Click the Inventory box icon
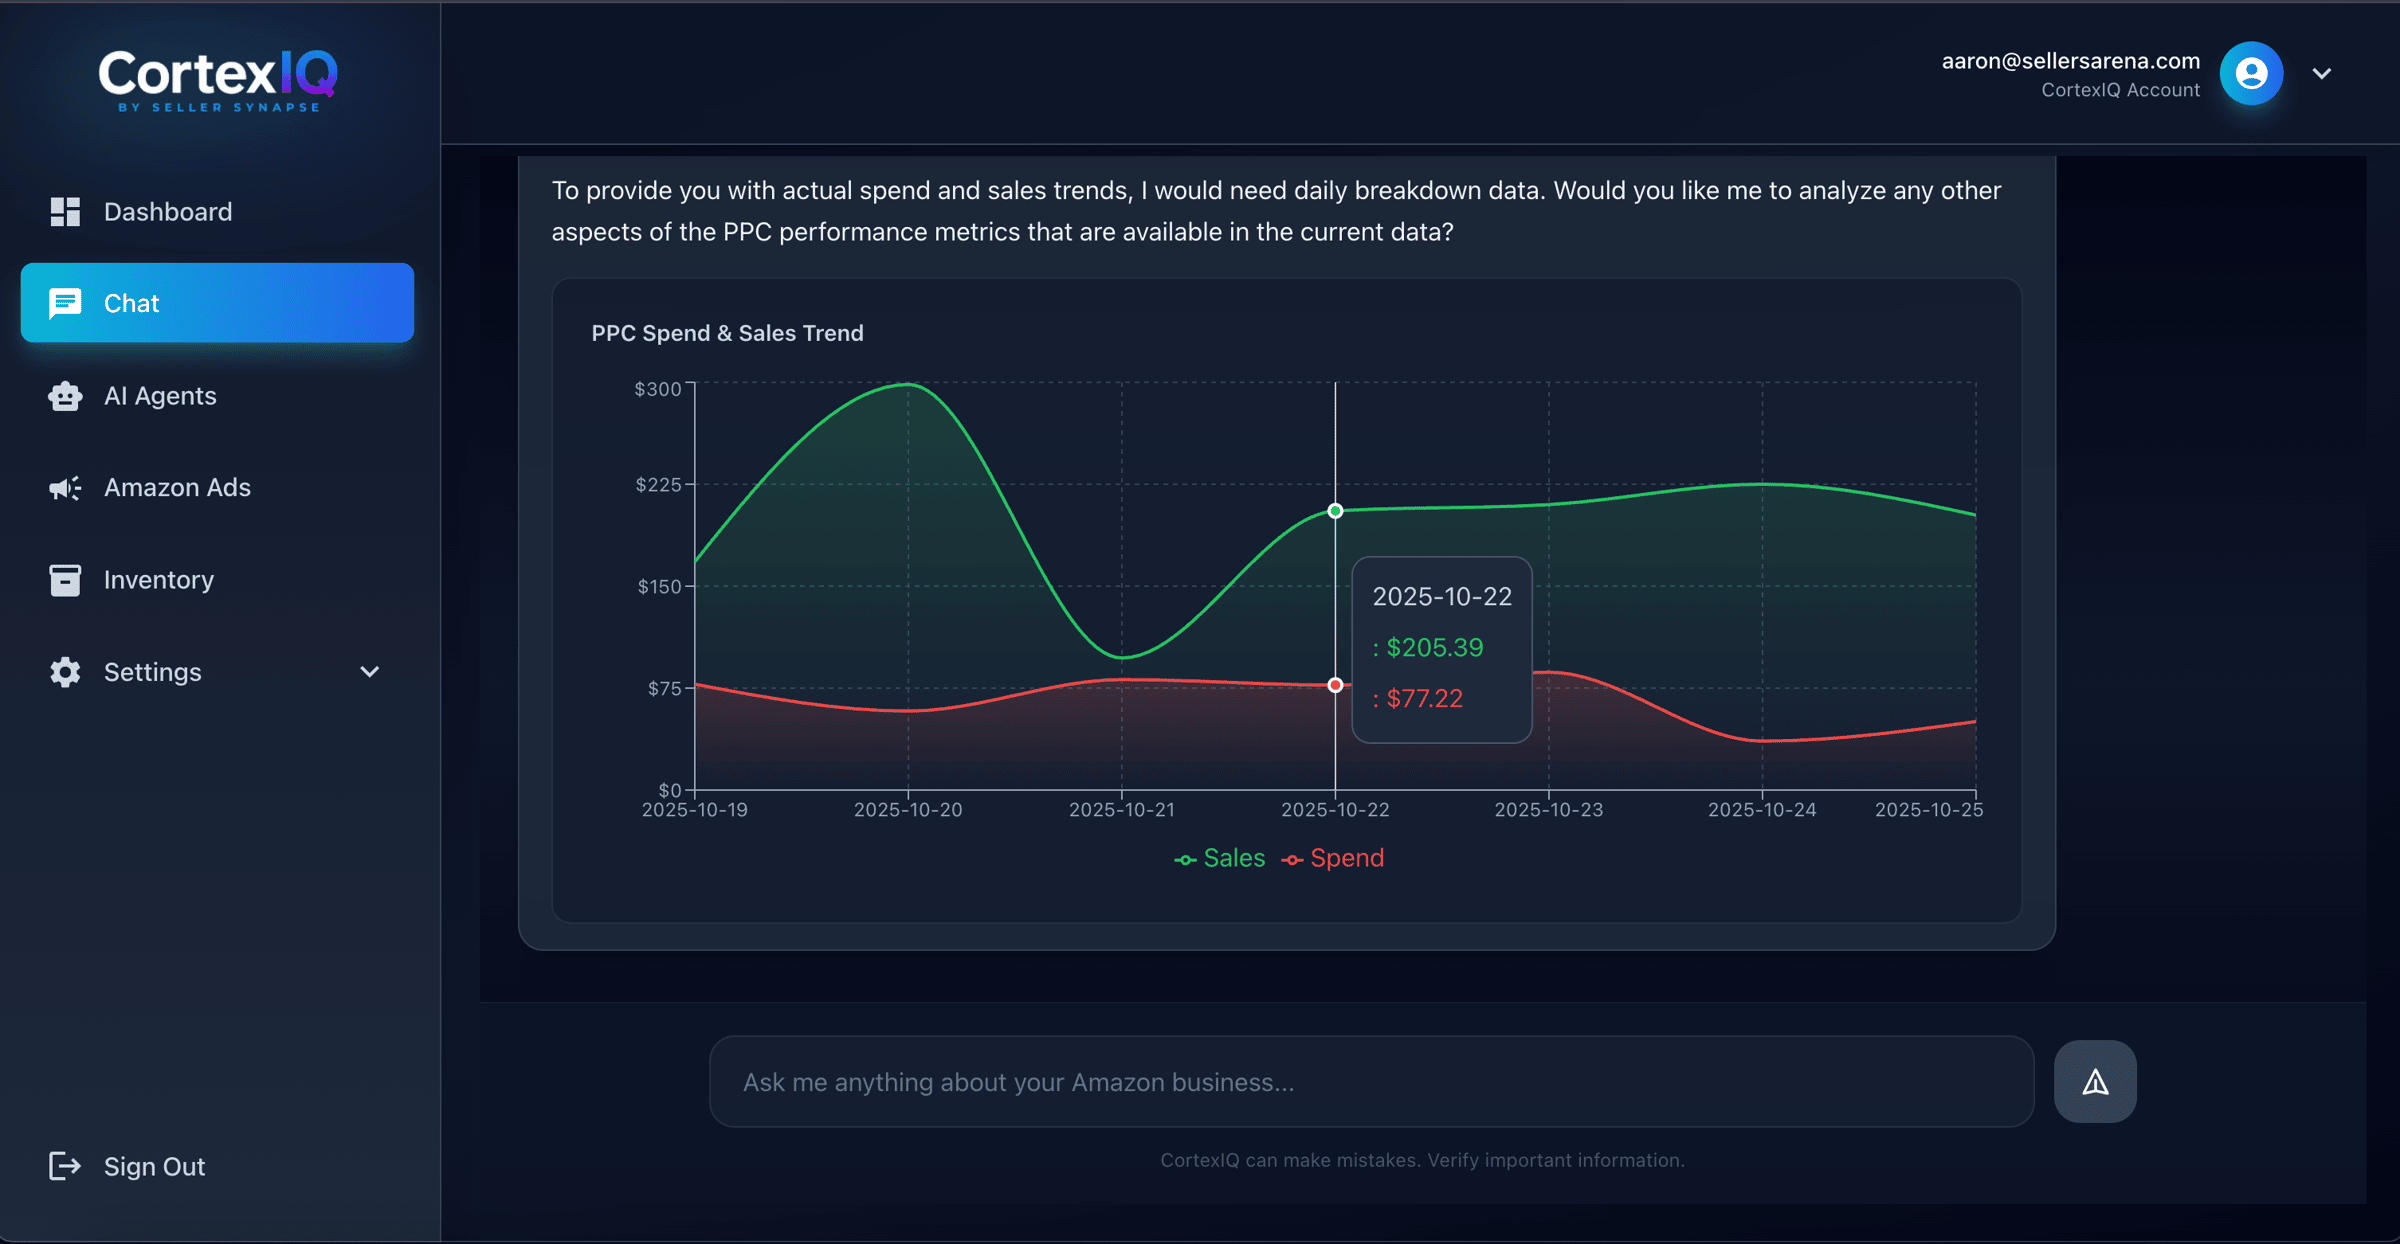This screenshot has height=1244, width=2400. coord(65,580)
